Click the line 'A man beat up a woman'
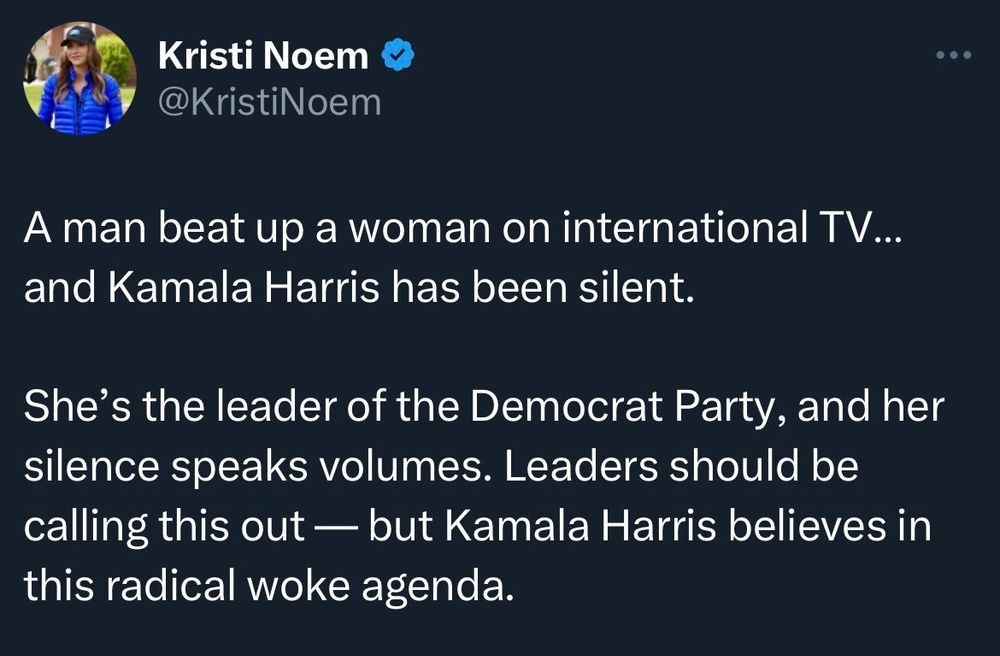This screenshot has width=1000, height=656. (x=464, y=228)
